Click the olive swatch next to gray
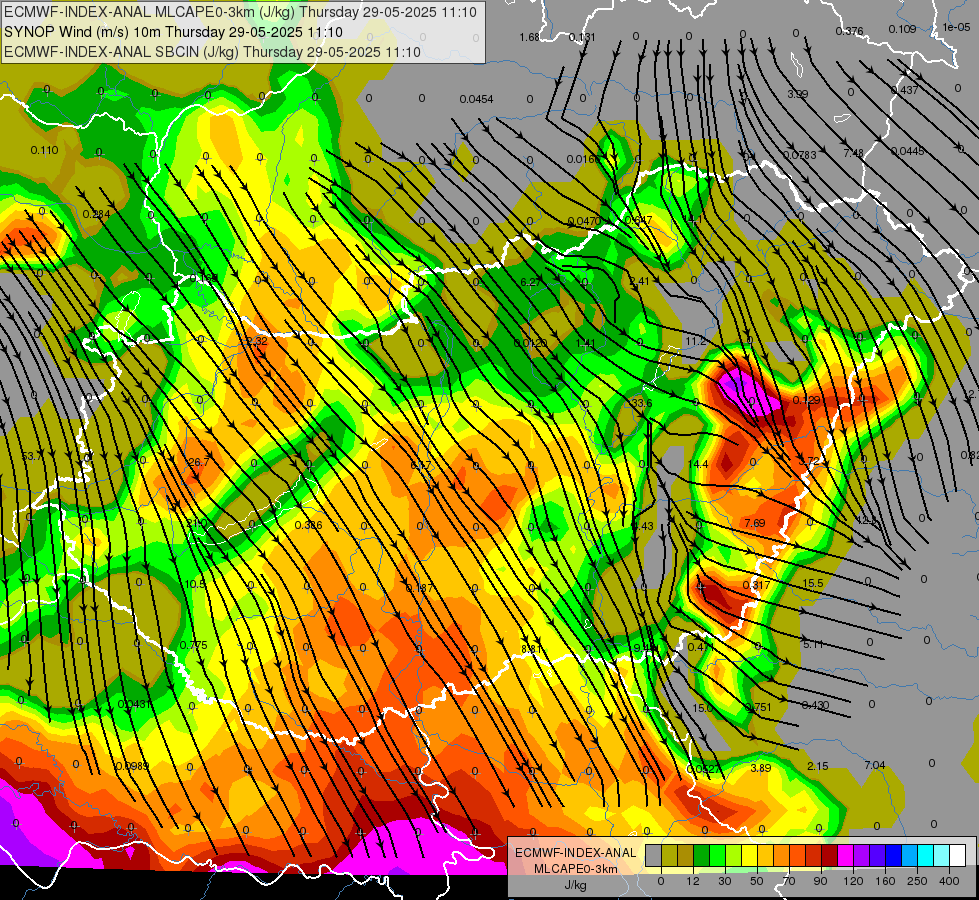 [670, 855]
